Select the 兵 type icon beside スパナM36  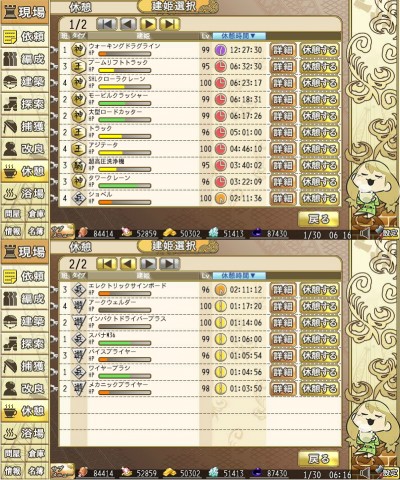[x=79, y=339]
